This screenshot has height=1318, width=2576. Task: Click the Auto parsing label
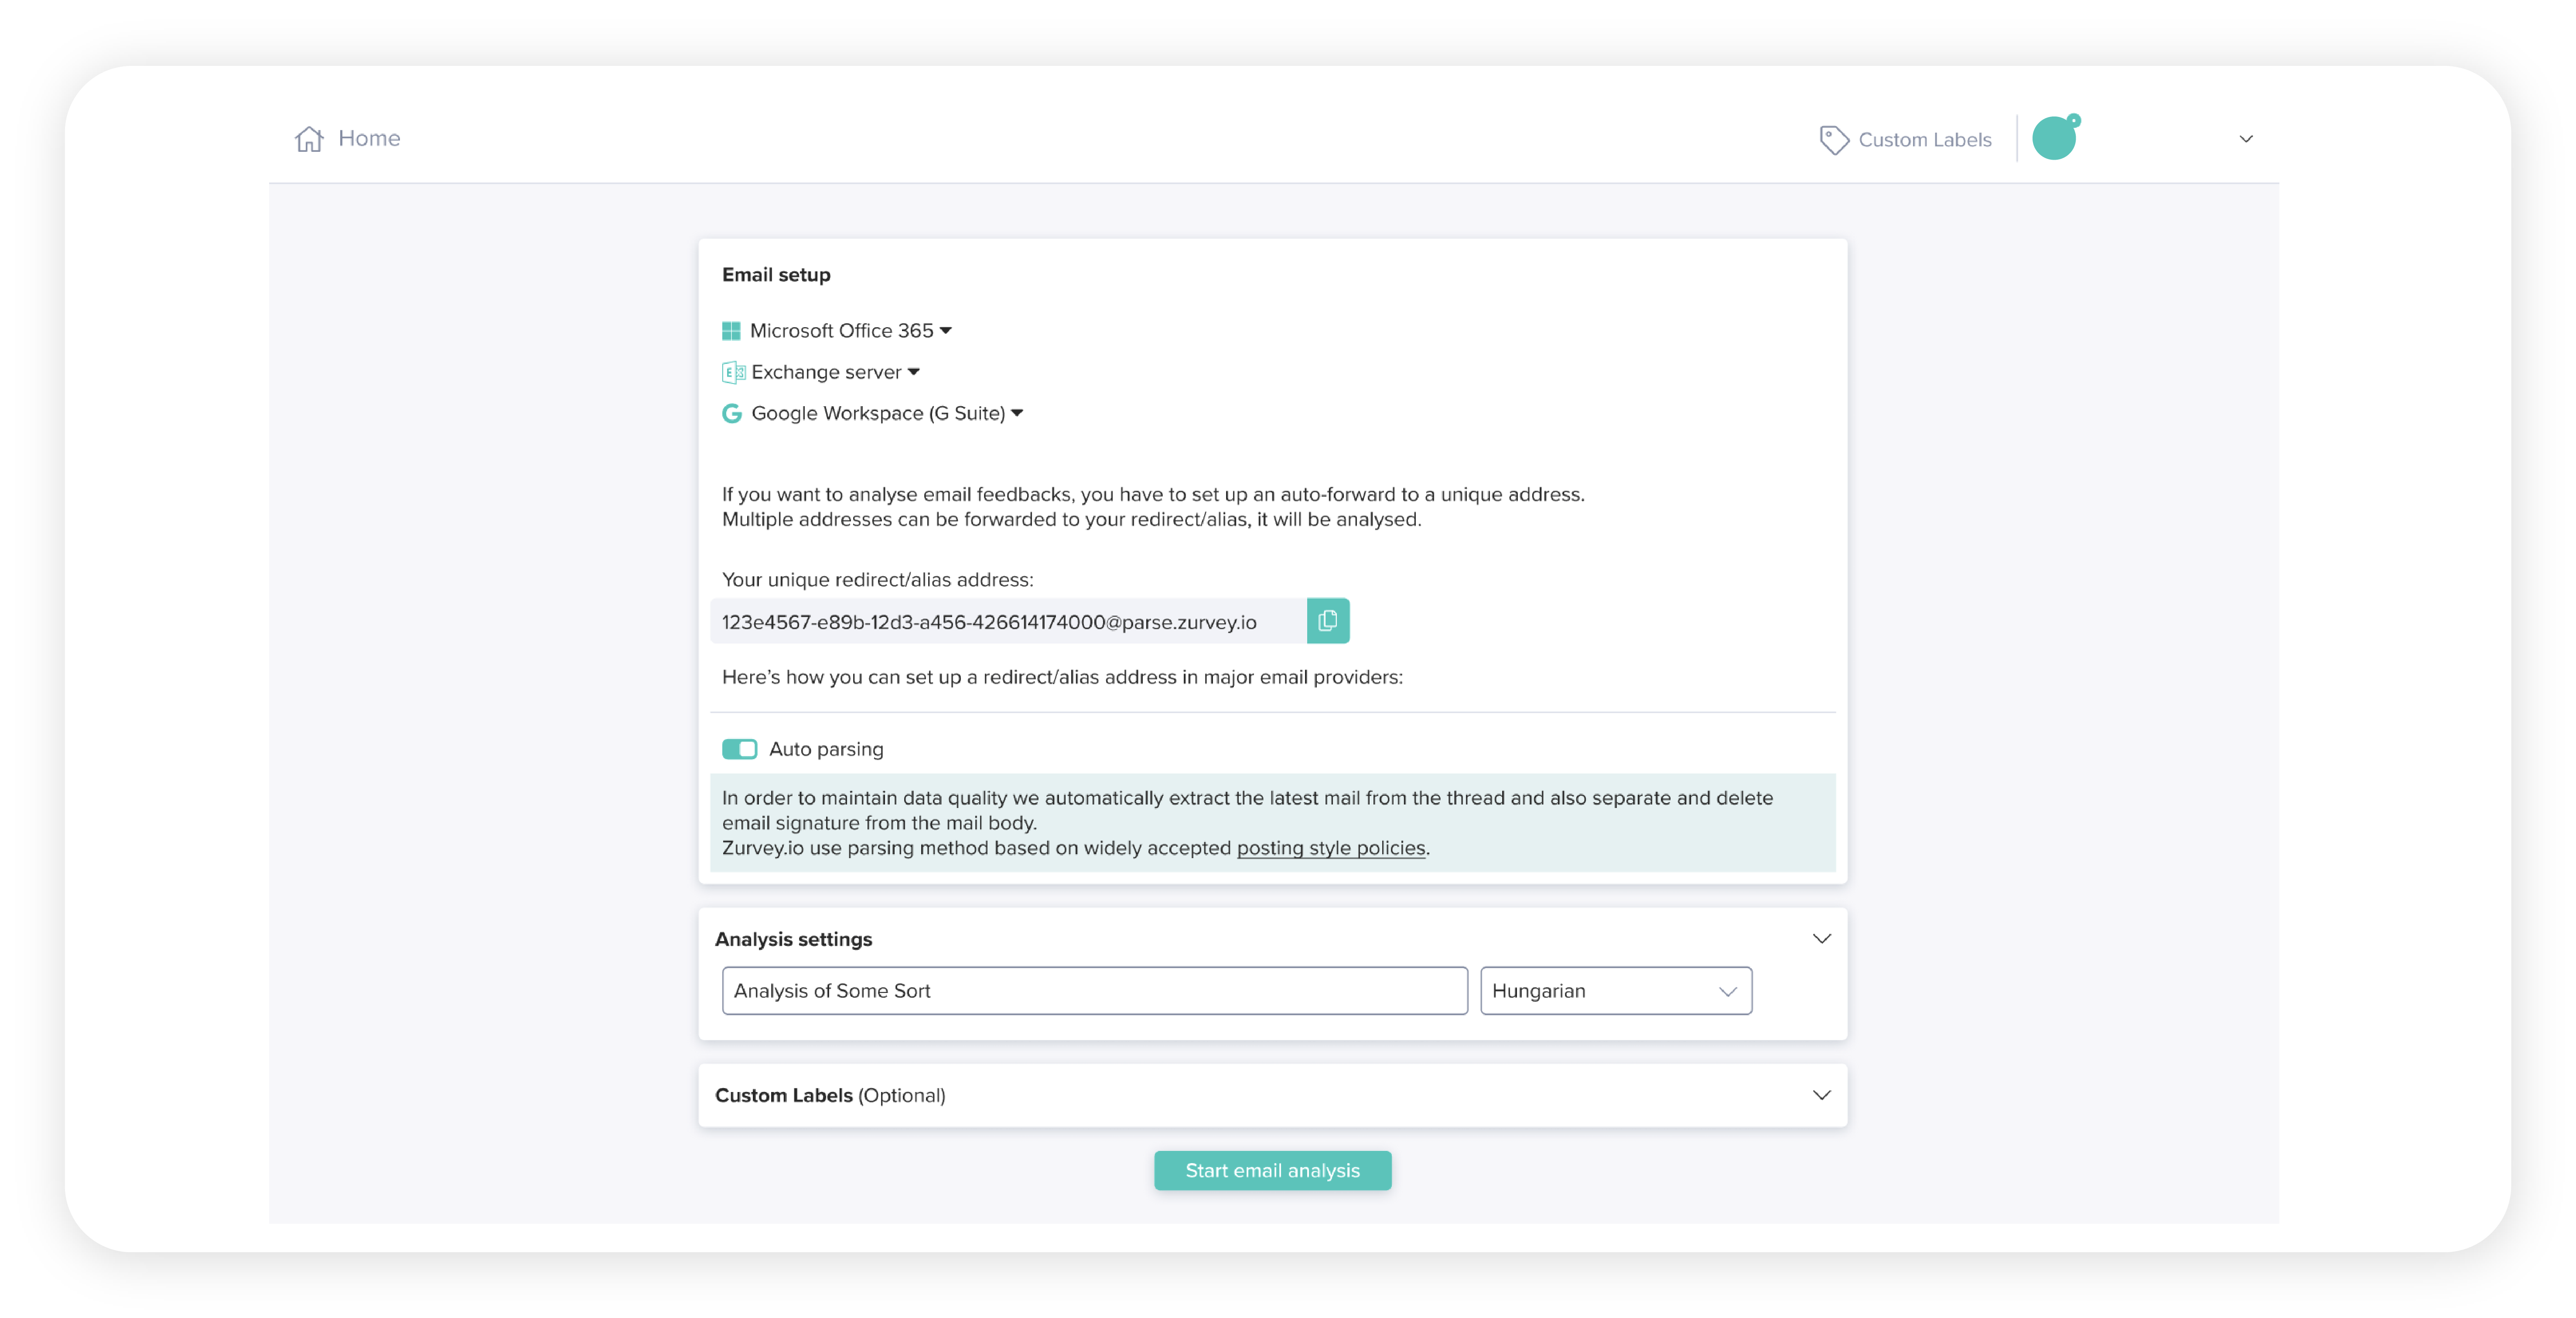click(x=826, y=750)
